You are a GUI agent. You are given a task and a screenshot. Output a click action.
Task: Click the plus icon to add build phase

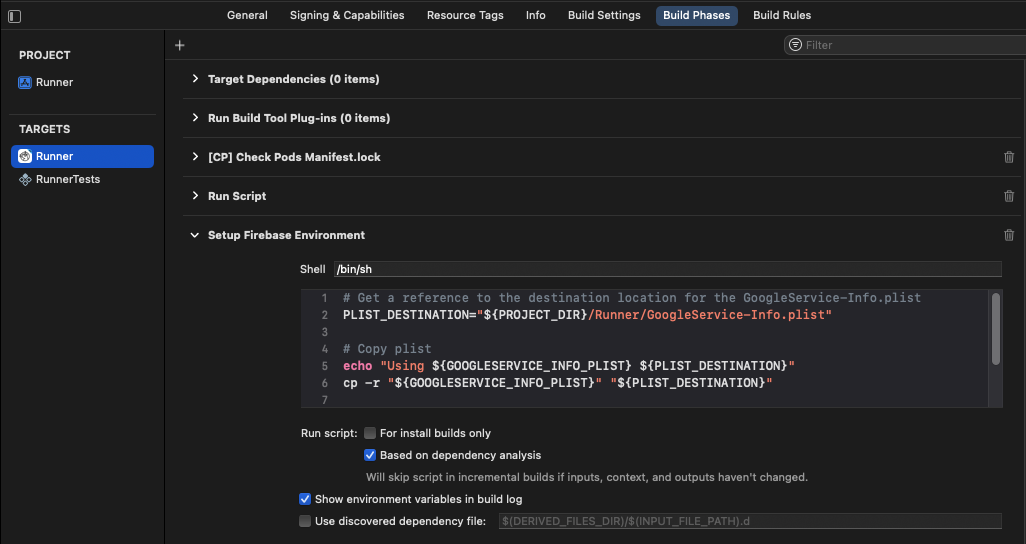click(180, 45)
